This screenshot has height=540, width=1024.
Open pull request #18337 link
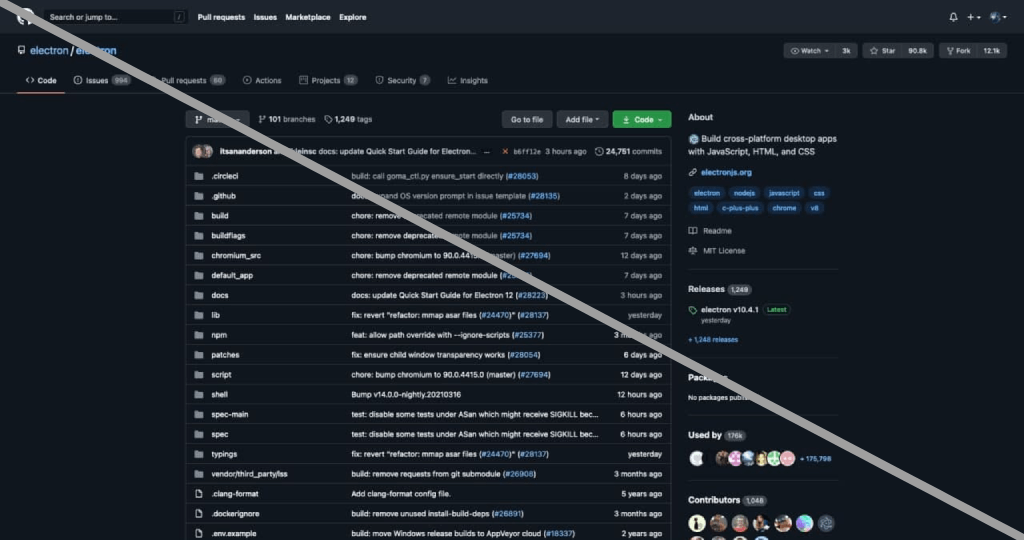(x=558, y=533)
